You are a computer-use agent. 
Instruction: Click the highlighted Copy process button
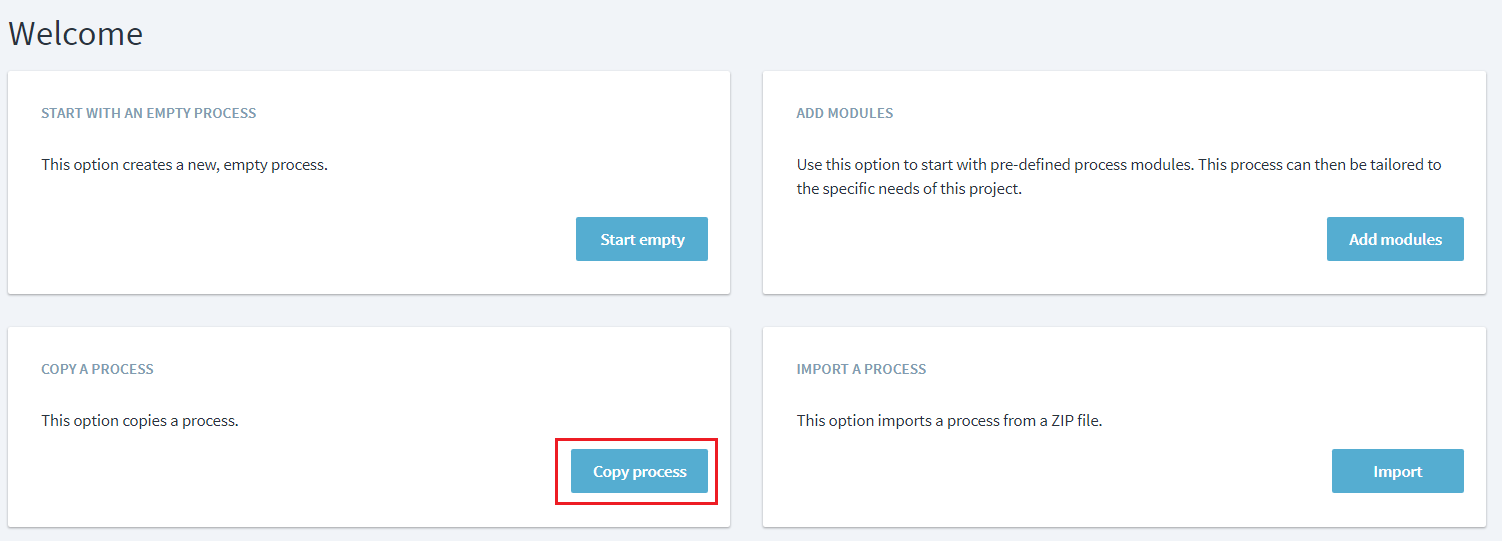tap(639, 471)
